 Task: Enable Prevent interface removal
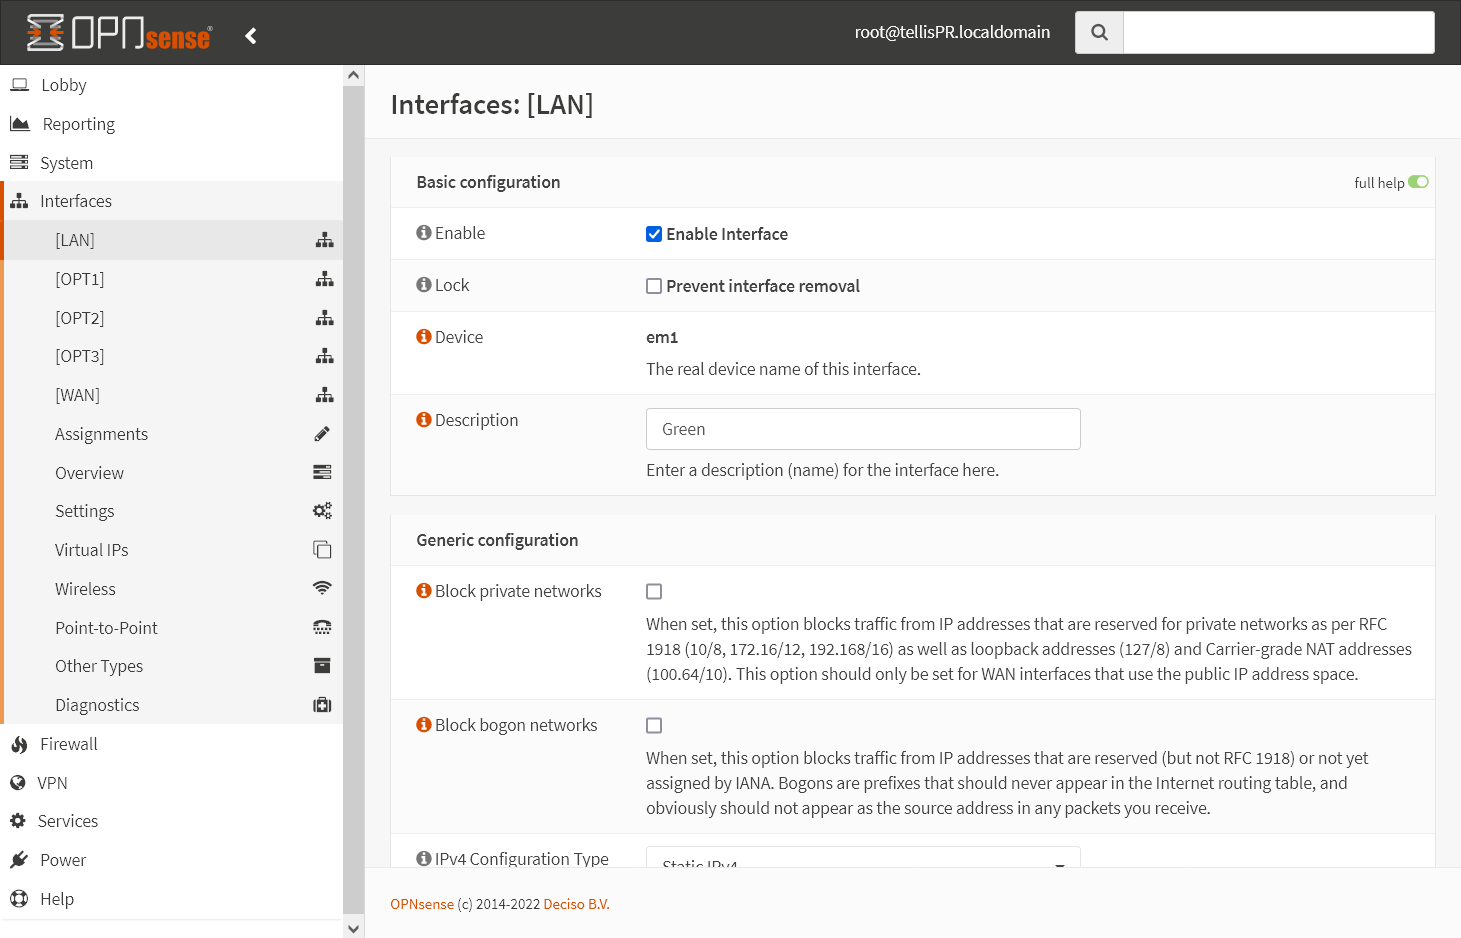tap(653, 286)
